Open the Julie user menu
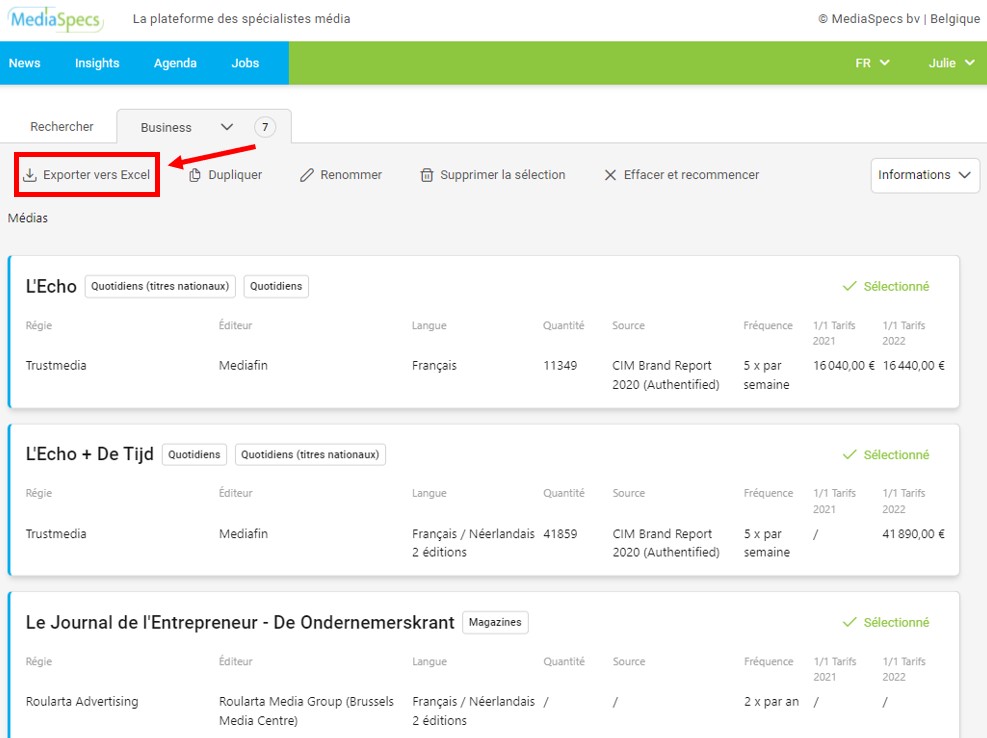This screenshot has height=738, width=987. 951,63
